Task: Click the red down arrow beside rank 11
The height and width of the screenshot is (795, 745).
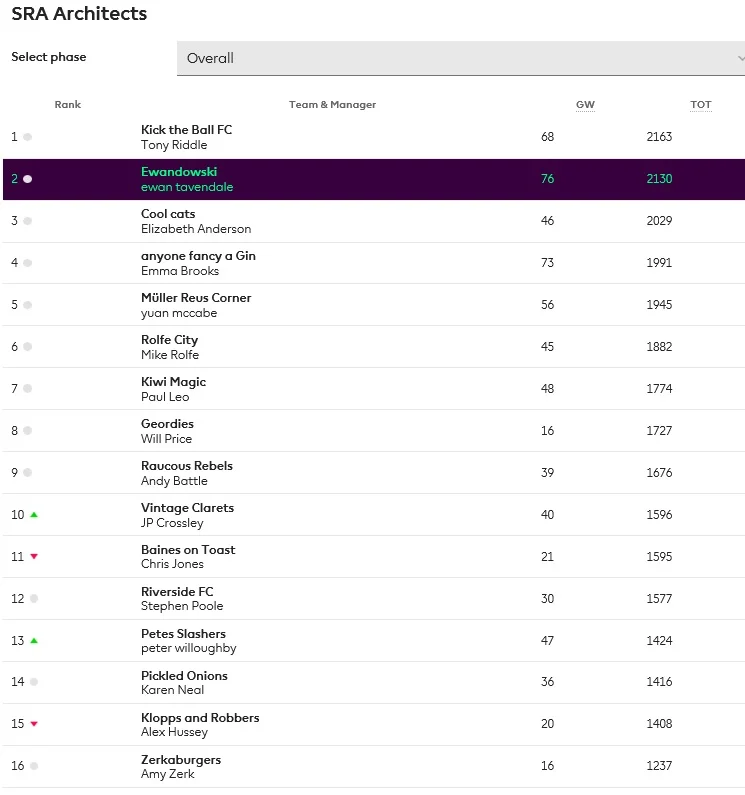Action: click(34, 557)
